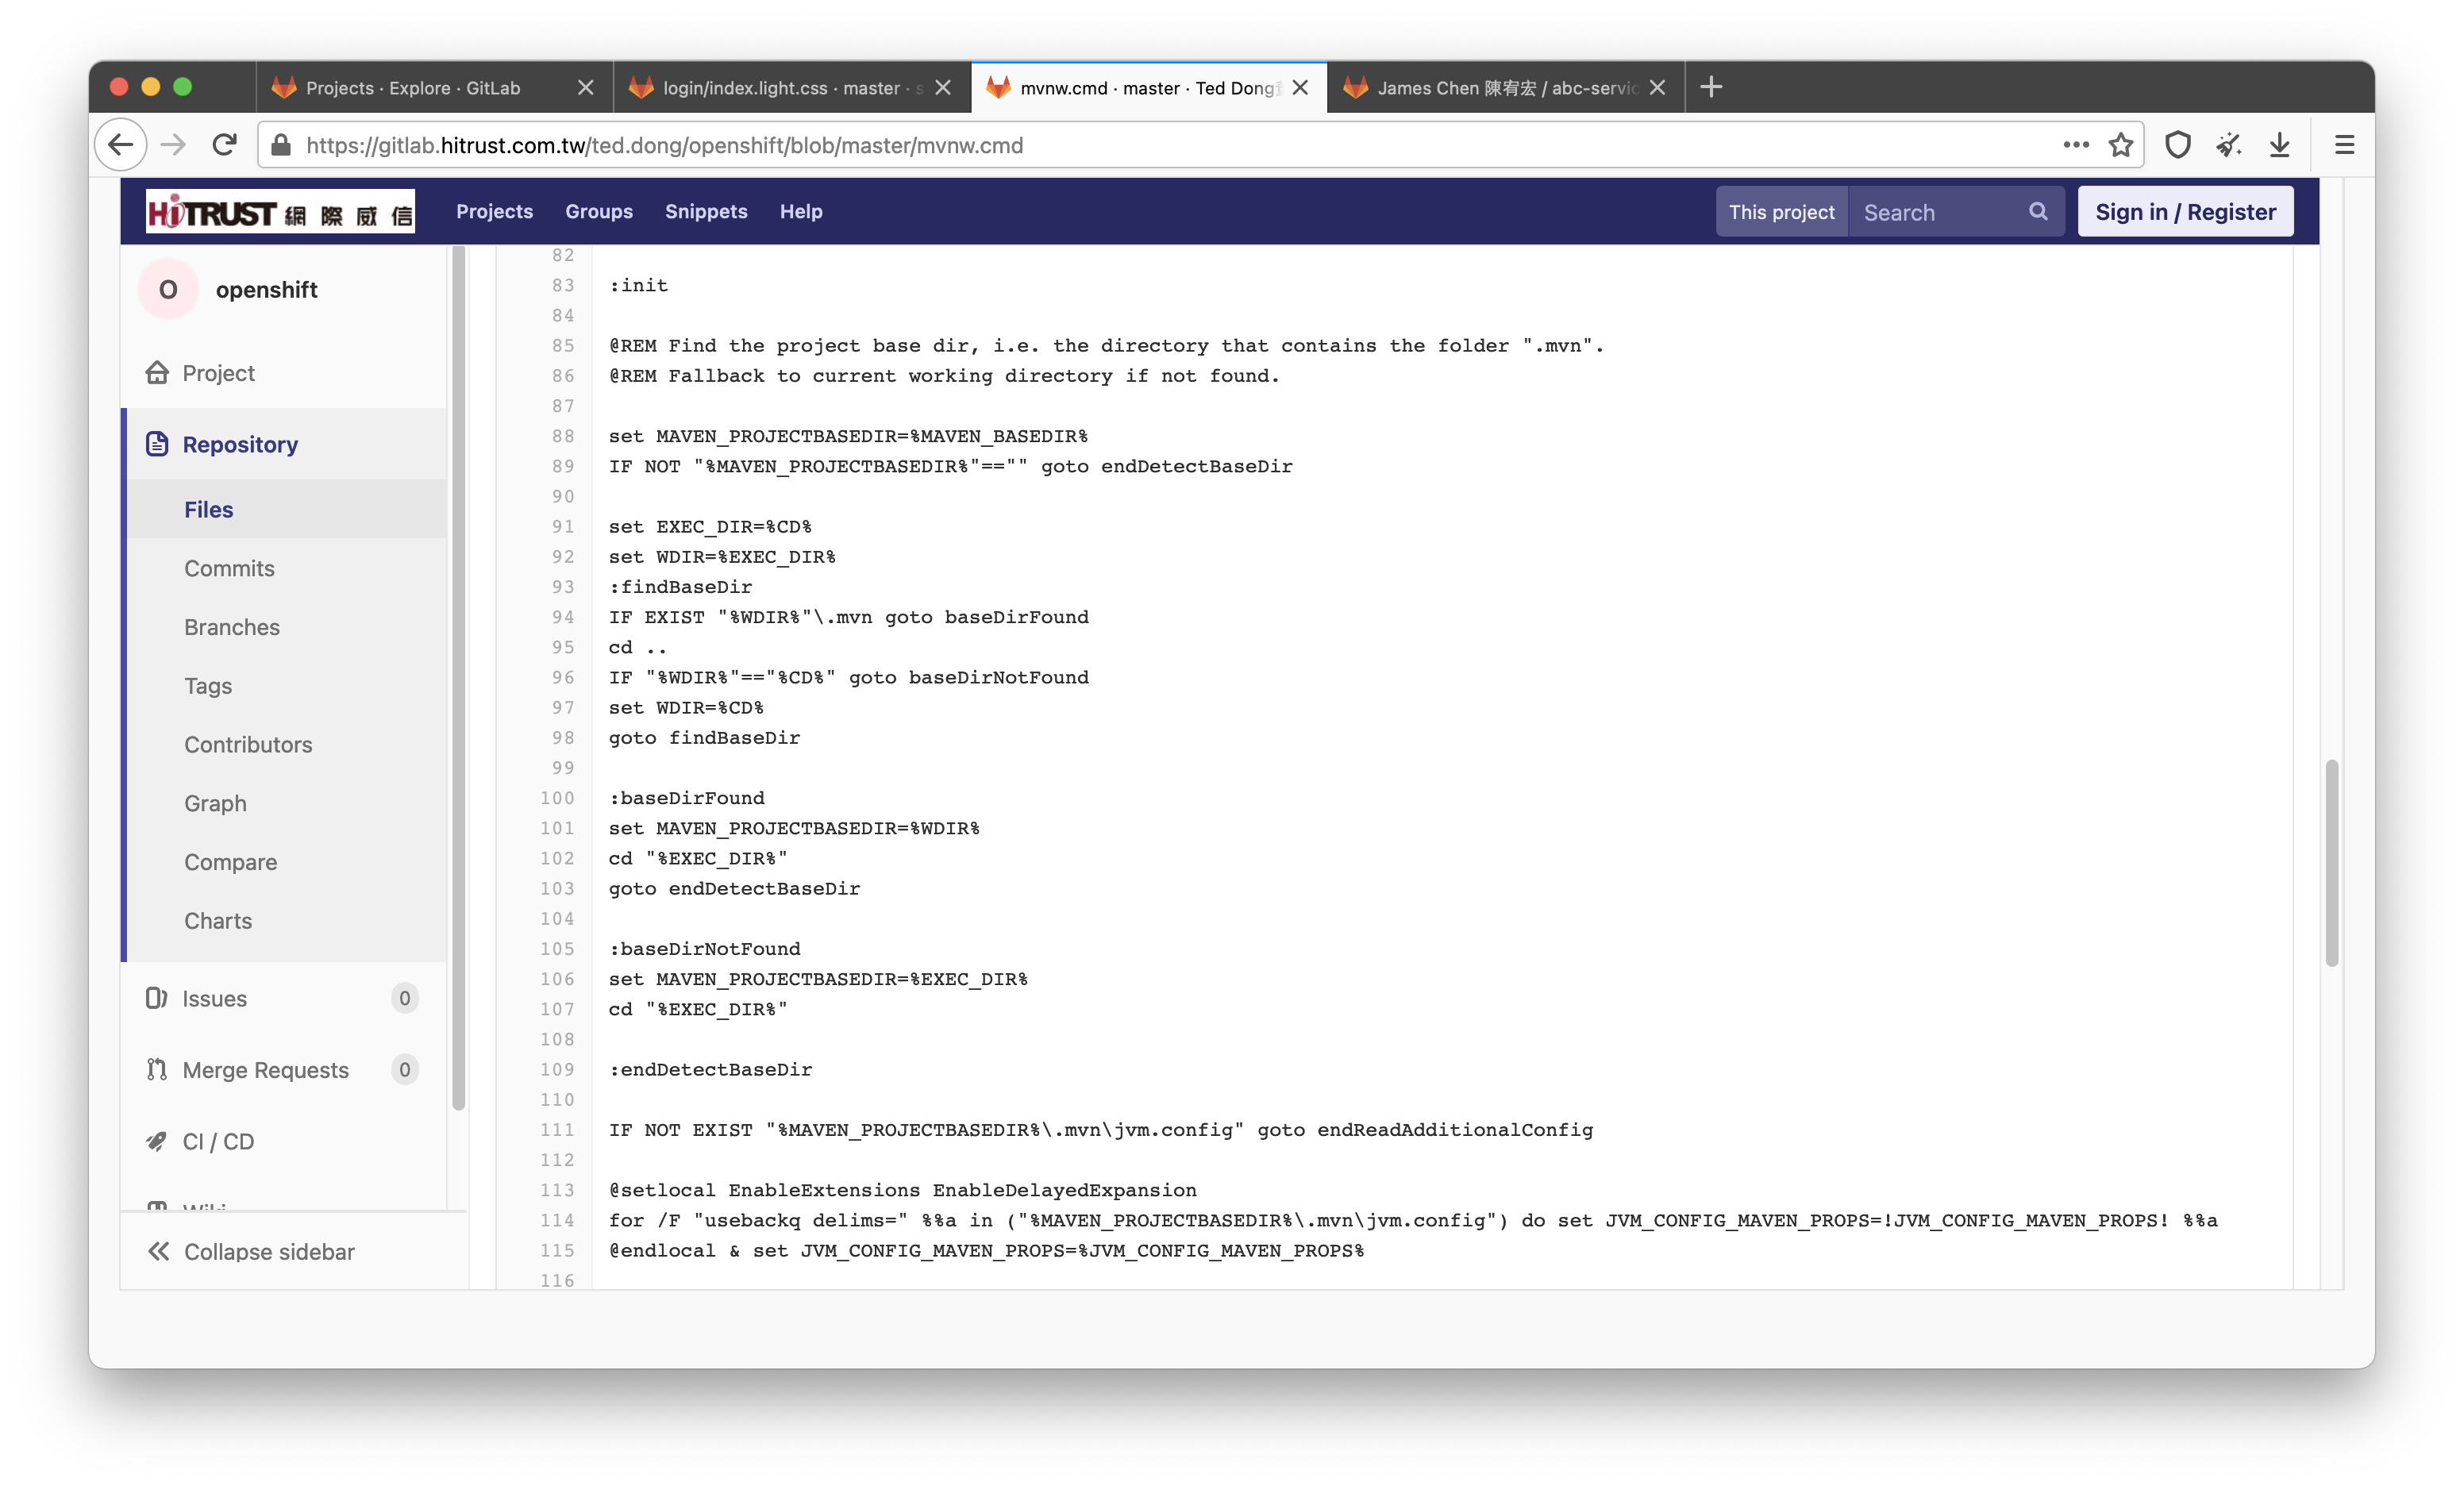
Task: Open the Projects menu in navbar
Action: (x=494, y=212)
